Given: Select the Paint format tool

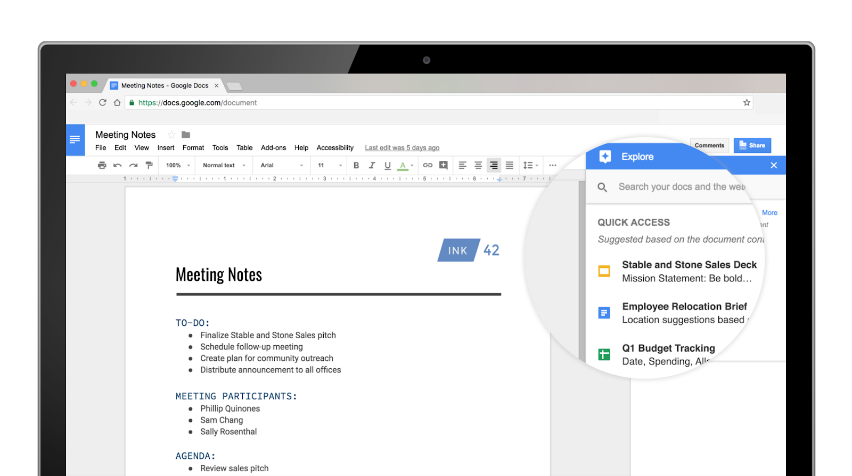Looking at the screenshot, I should pos(149,165).
